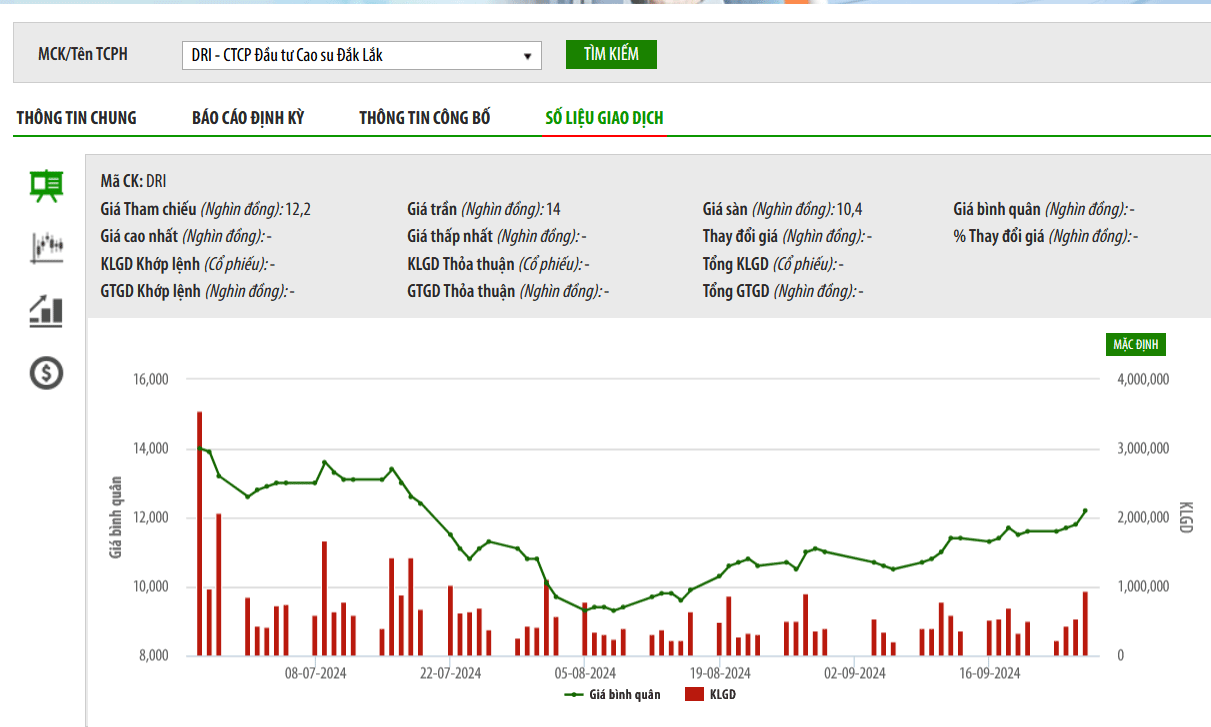Click the 08-07-2024 date axis label
The image size is (1211, 727).
[x=315, y=674]
